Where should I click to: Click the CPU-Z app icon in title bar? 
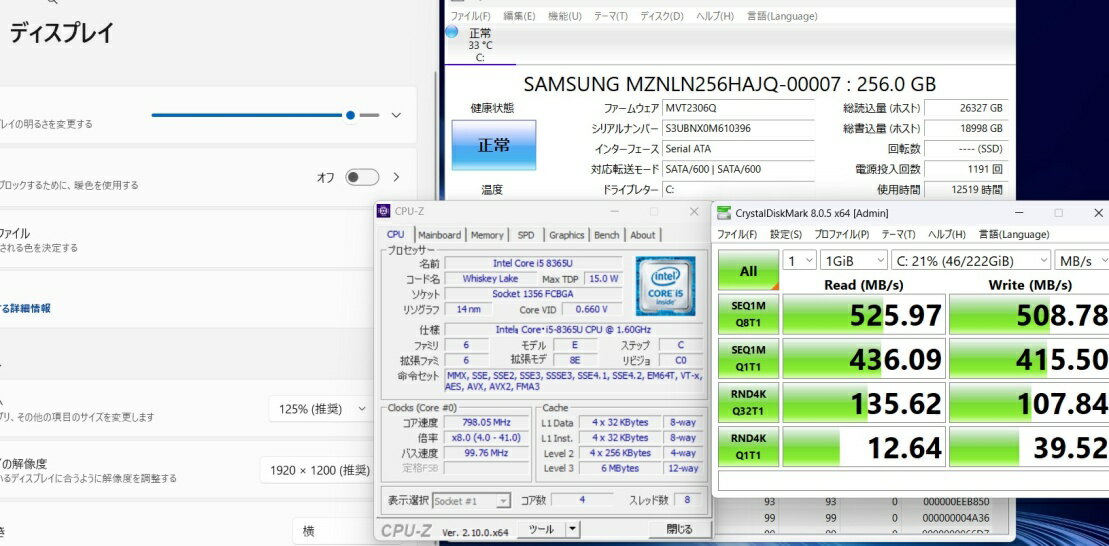point(384,211)
